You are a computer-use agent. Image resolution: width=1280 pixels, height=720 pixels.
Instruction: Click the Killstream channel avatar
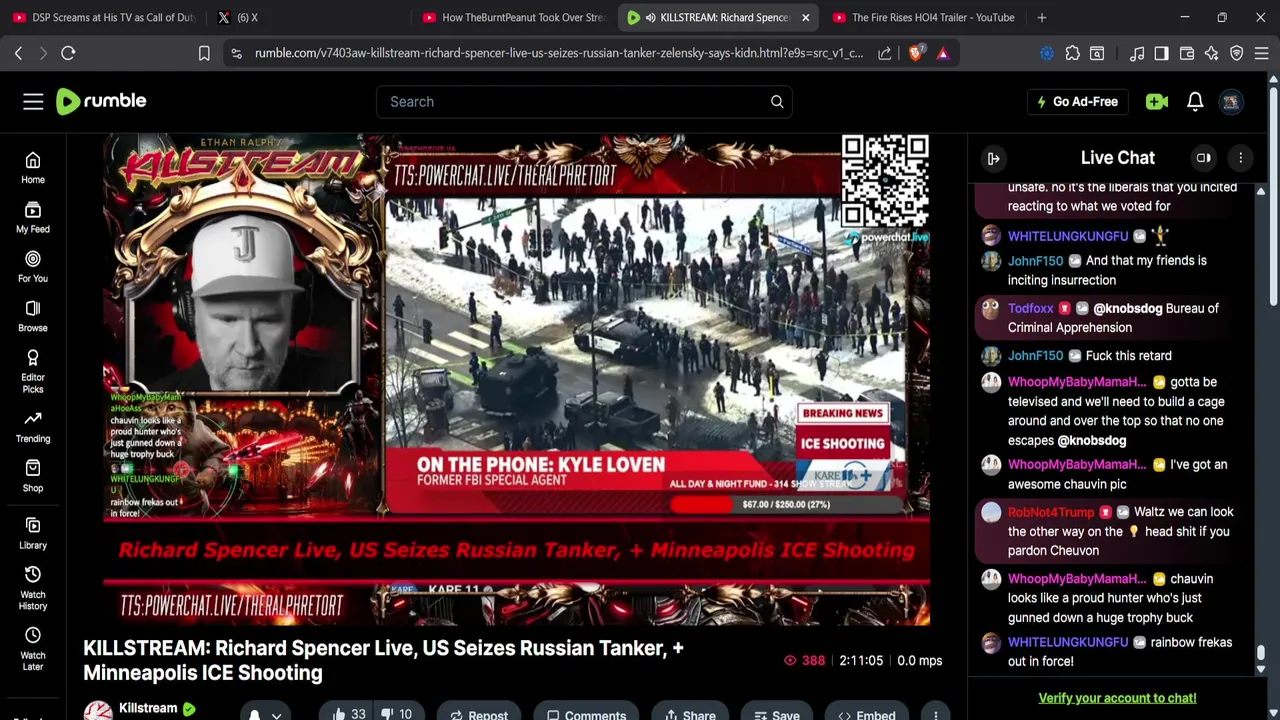coord(97,712)
